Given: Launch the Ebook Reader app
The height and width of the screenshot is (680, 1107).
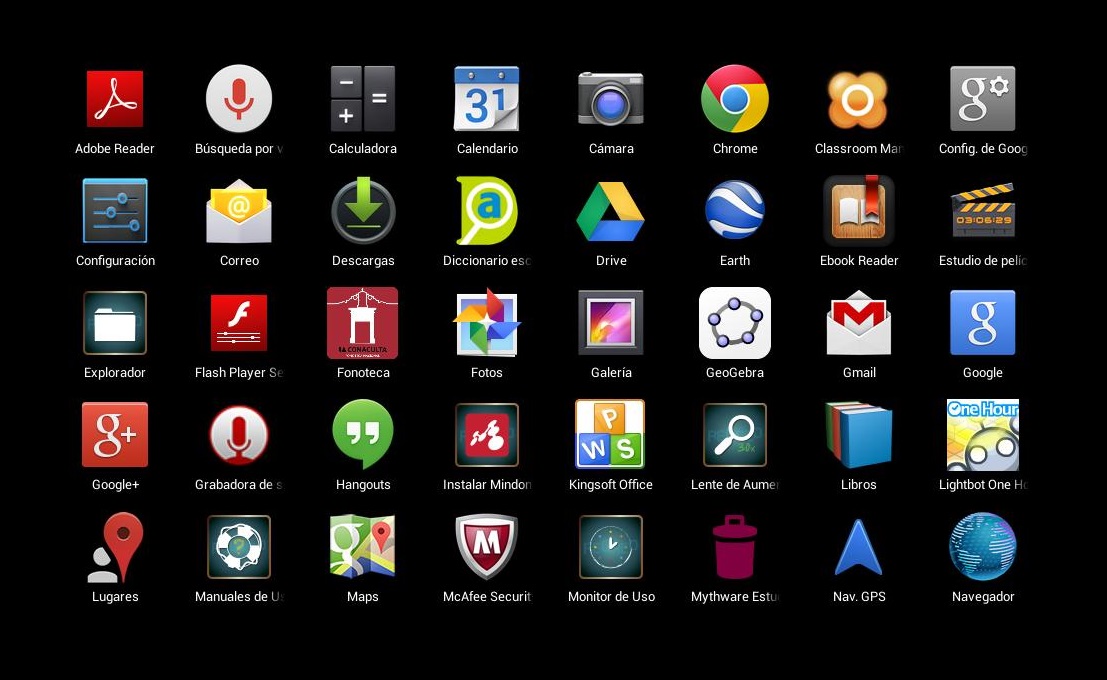Looking at the screenshot, I should click(x=859, y=211).
